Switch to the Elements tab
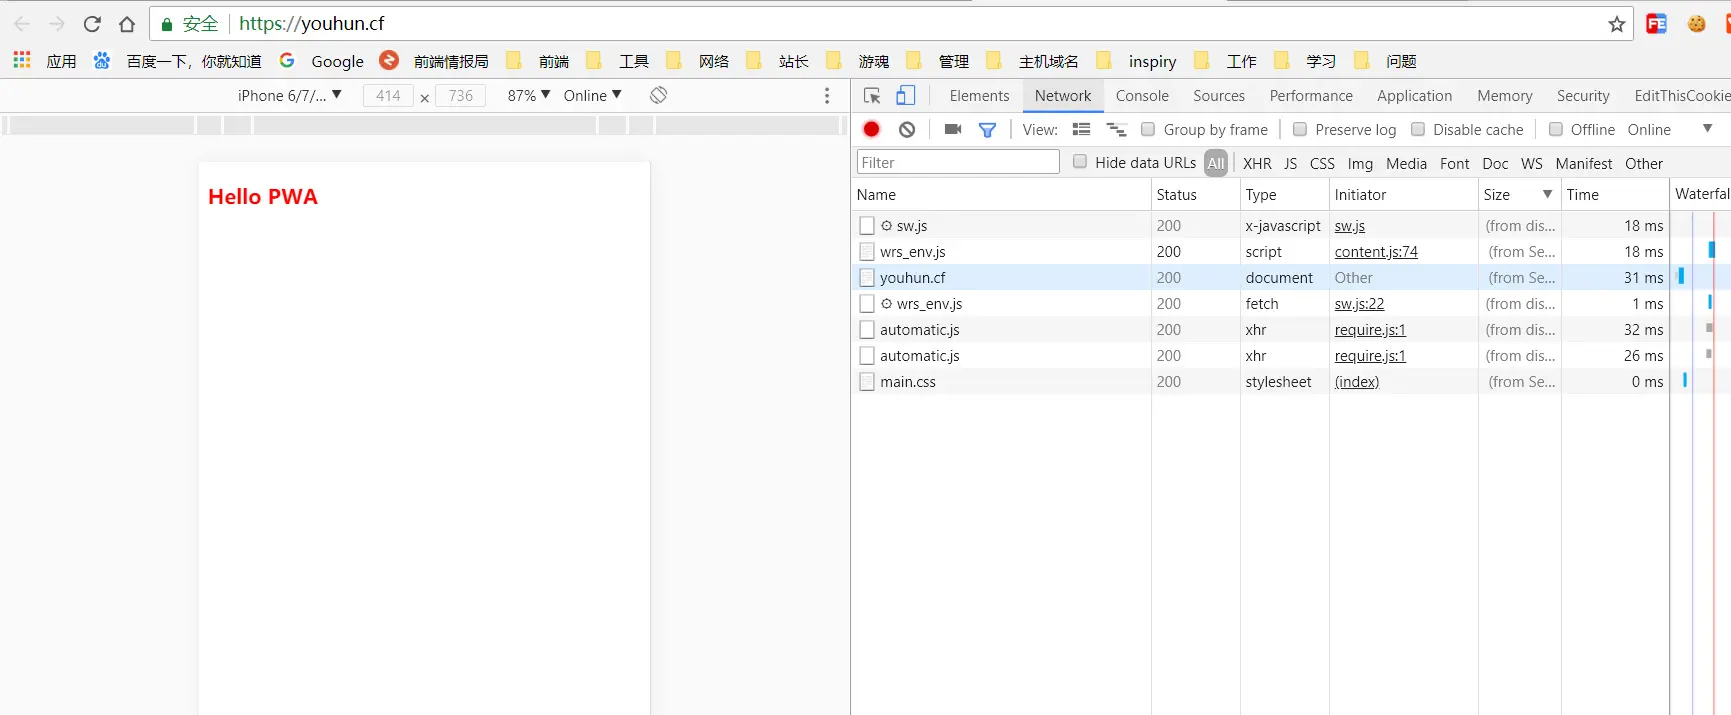The image size is (1731, 715). (979, 96)
